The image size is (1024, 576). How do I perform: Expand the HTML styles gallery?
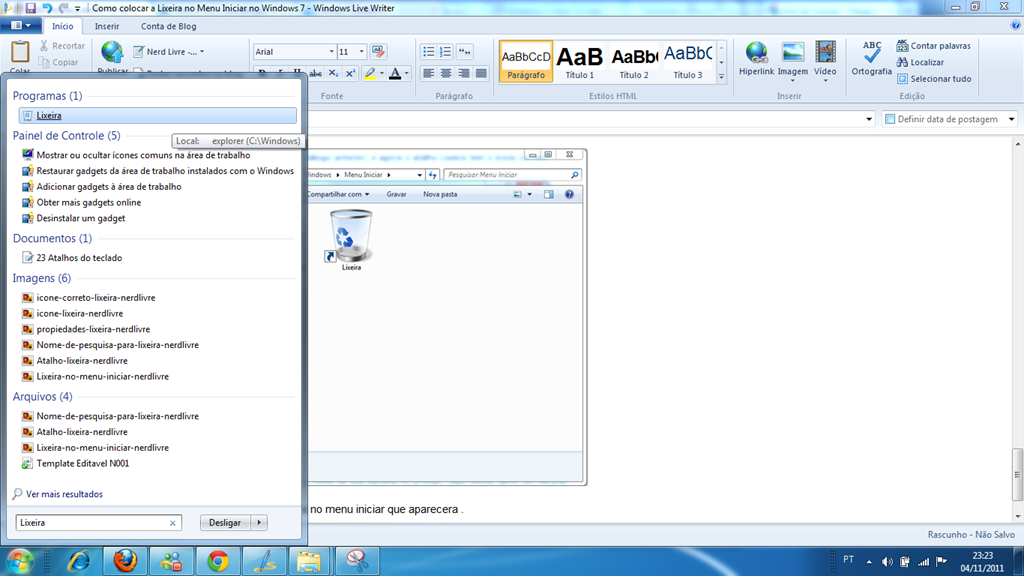[x=721, y=76]
